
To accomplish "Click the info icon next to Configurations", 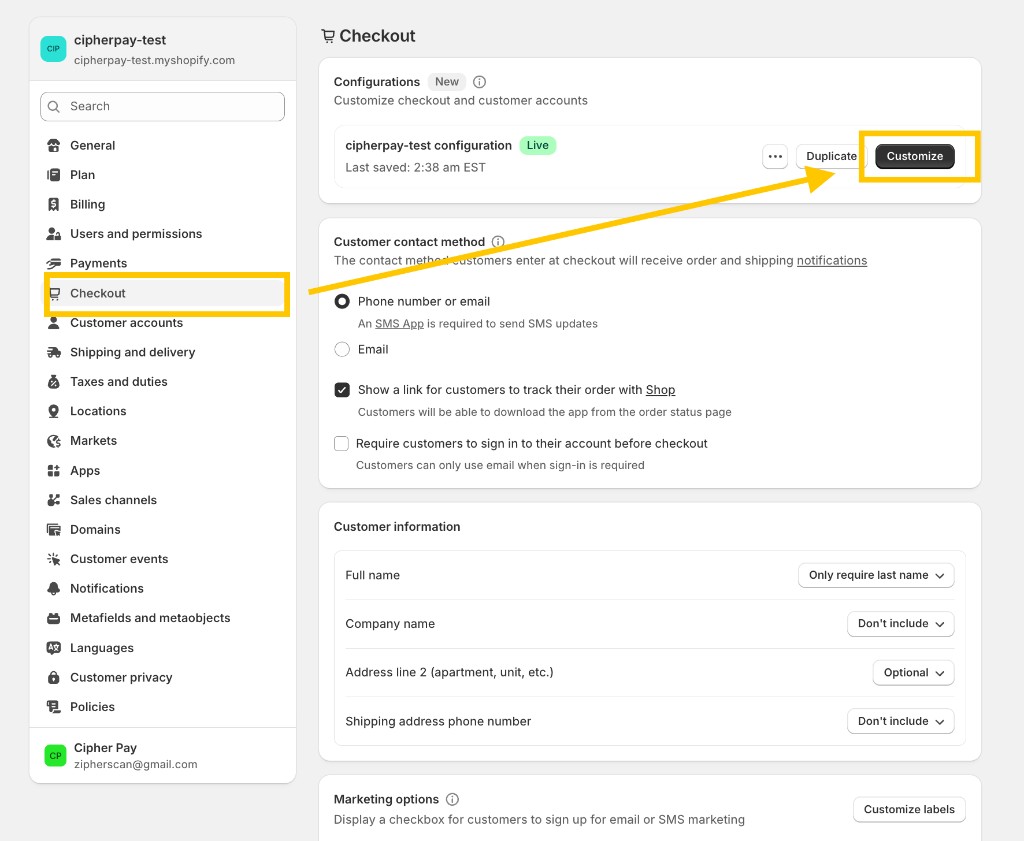I will (479, 82).
